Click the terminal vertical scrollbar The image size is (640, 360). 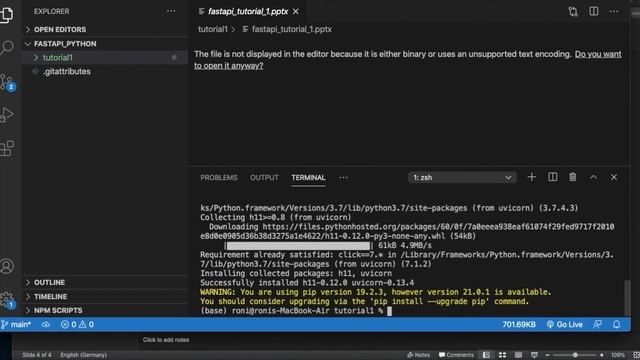(x=627, y=298)
